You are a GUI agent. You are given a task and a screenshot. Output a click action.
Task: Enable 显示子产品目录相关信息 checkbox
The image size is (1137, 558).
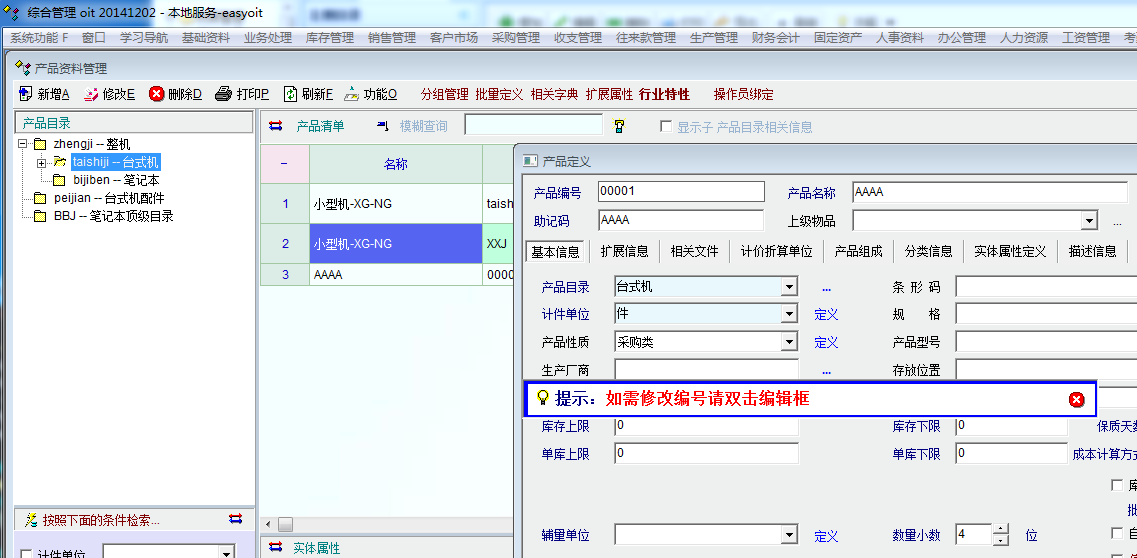pyautogui.click(x=666, y=127)
